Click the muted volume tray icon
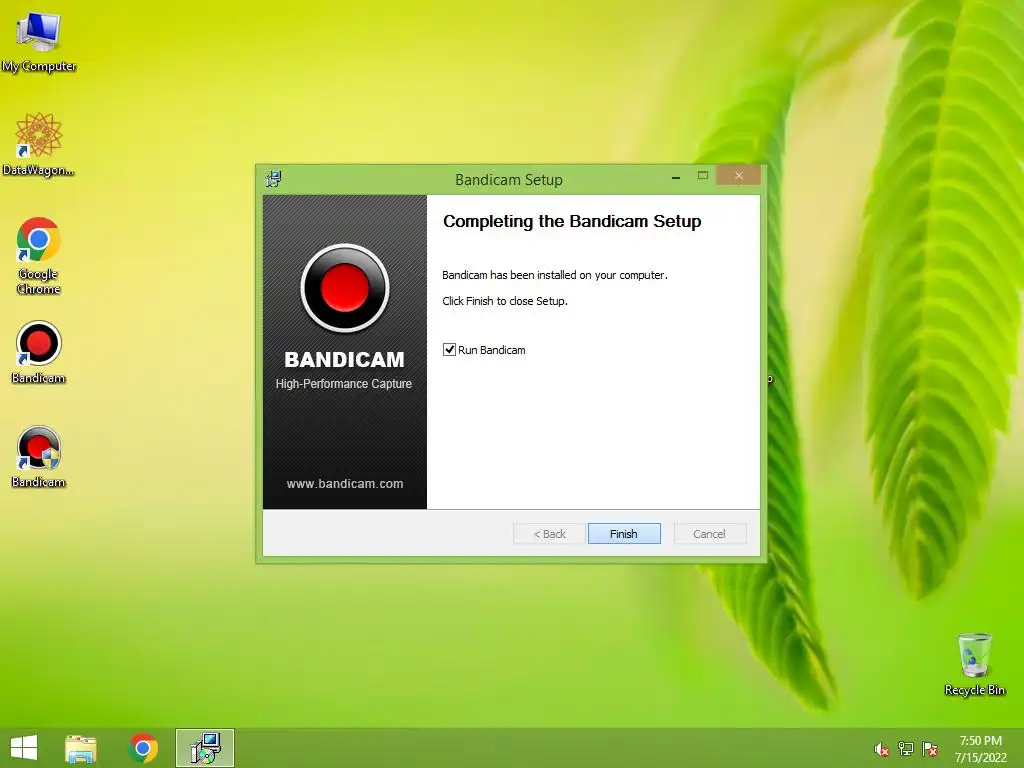 pyautogui.click(x=881, y=749)
